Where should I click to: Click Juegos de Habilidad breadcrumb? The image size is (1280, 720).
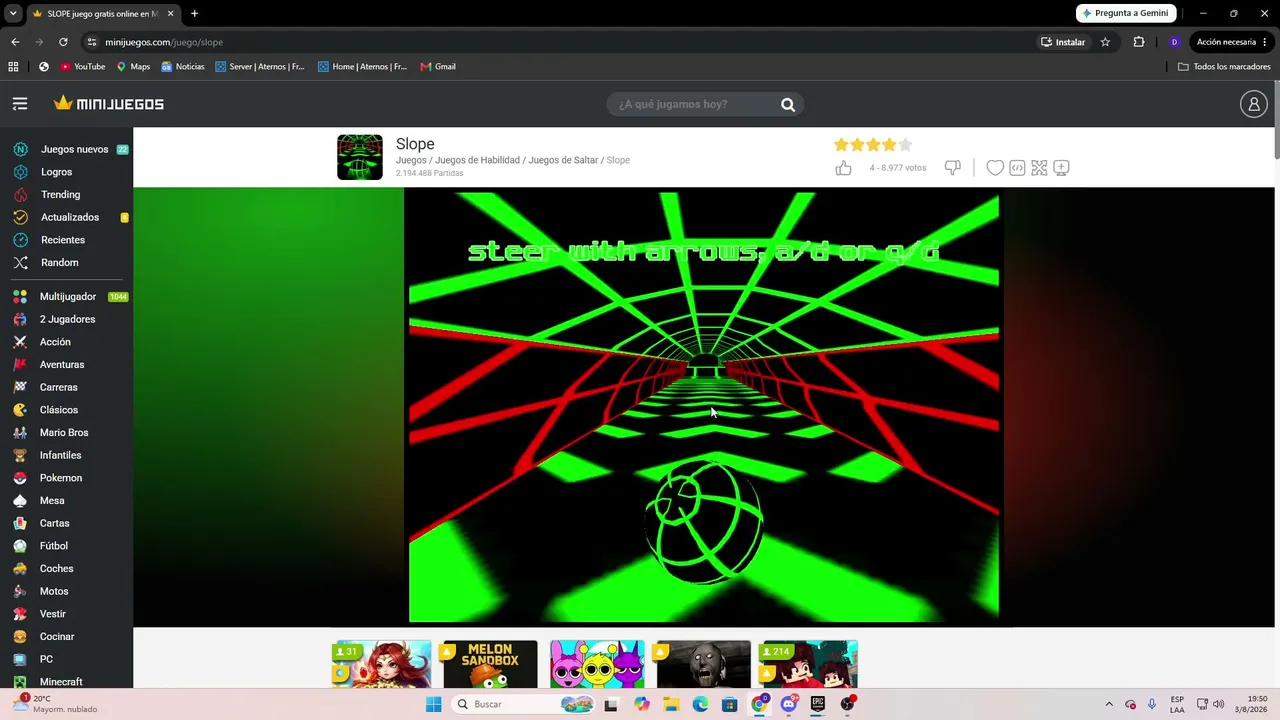pos(477,160)
